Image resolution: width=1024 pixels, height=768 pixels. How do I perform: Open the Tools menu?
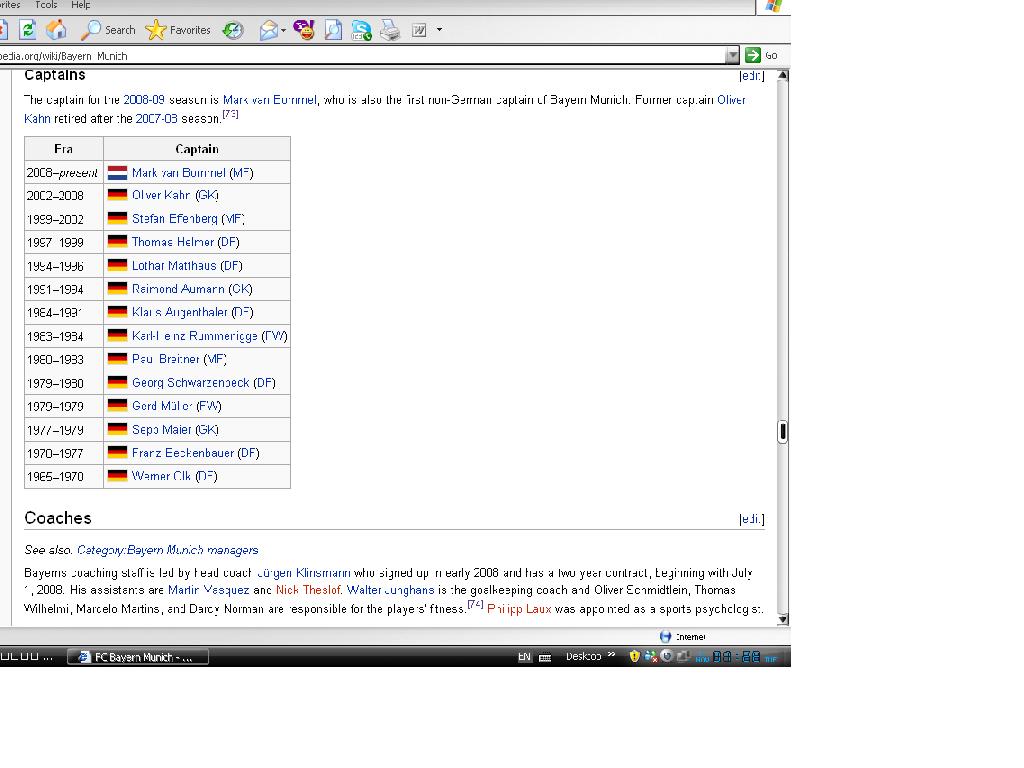coord(46,5)
